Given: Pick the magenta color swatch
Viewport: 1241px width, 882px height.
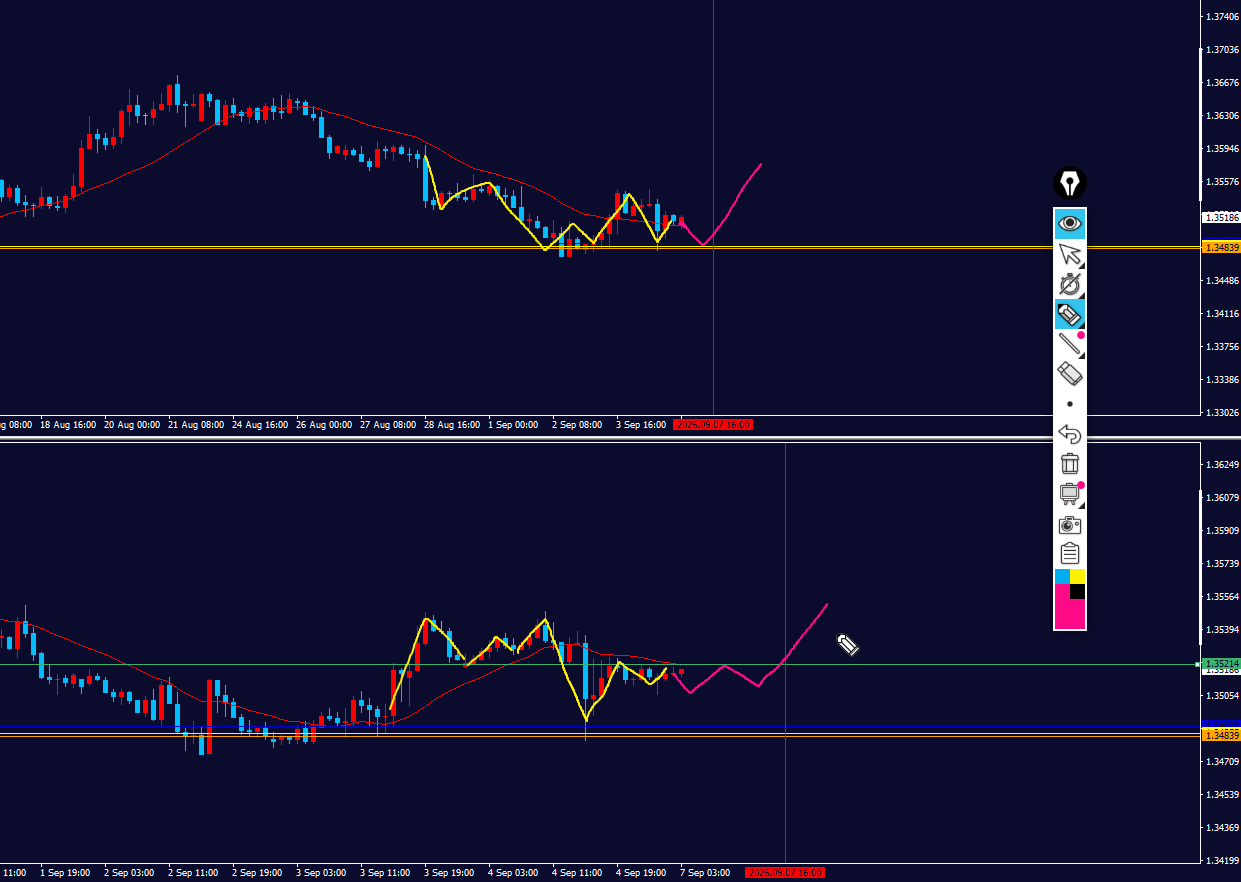Looking at the screenshot, I should (x=1066, y=609).
